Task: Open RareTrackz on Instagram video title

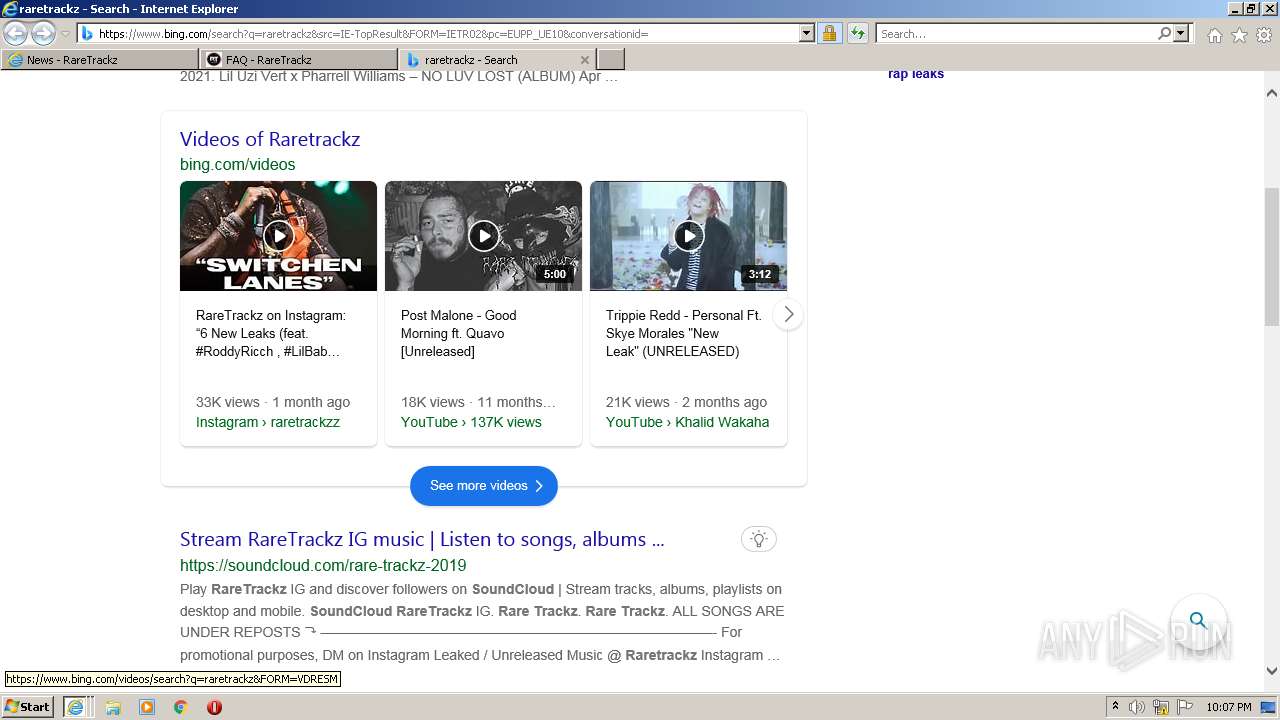Action: click(x=271, y=333)
